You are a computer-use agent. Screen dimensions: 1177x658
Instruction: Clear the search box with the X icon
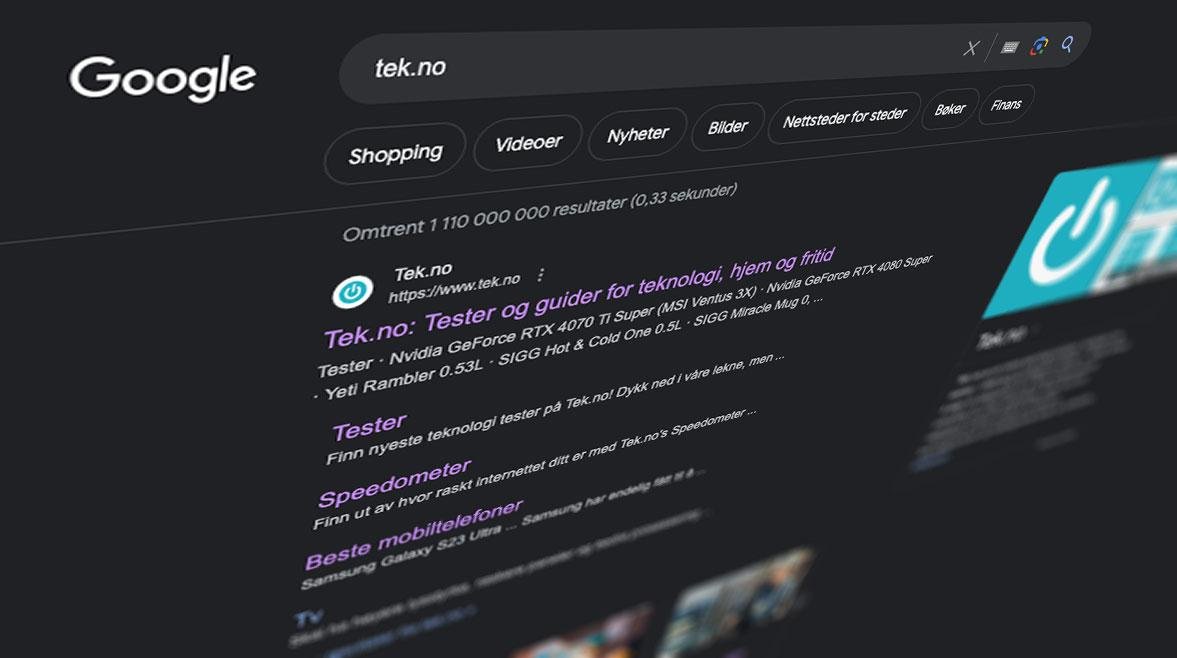click(971, 48)
